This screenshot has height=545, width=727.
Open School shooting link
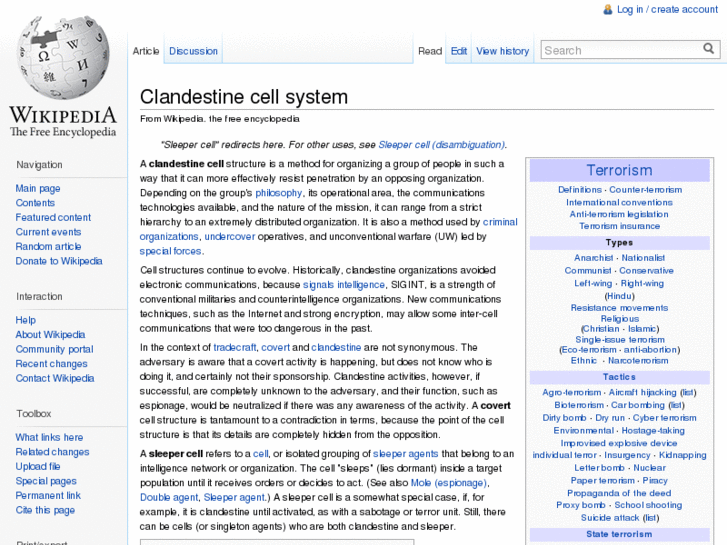point(648,505)
